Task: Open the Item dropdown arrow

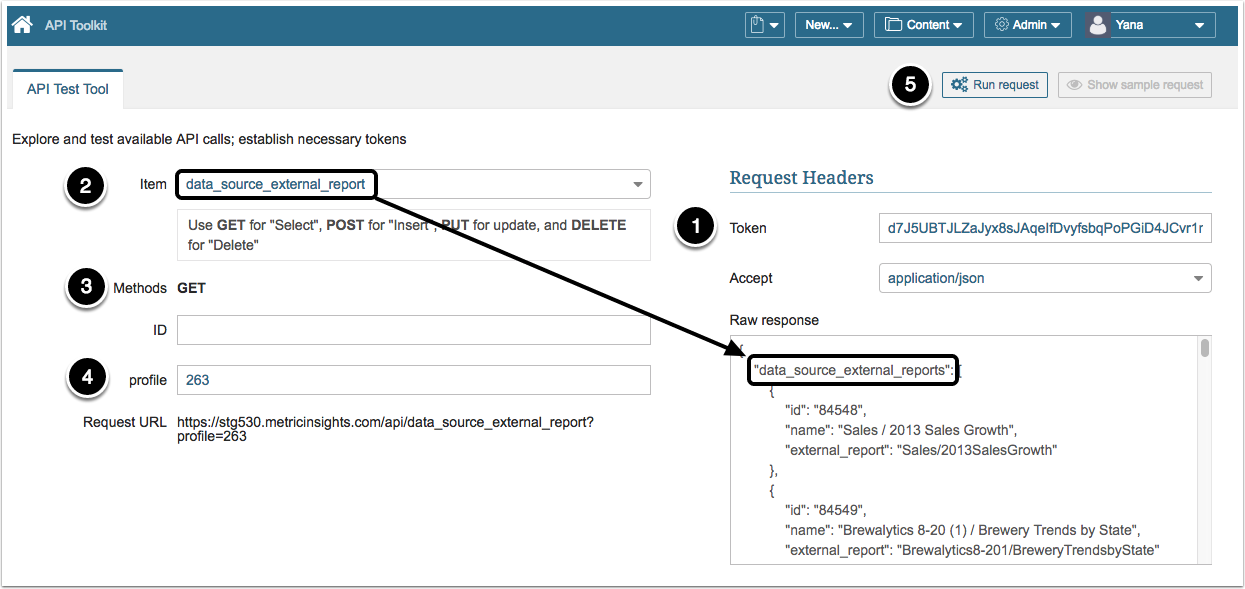Action: (x=637, y=184)
